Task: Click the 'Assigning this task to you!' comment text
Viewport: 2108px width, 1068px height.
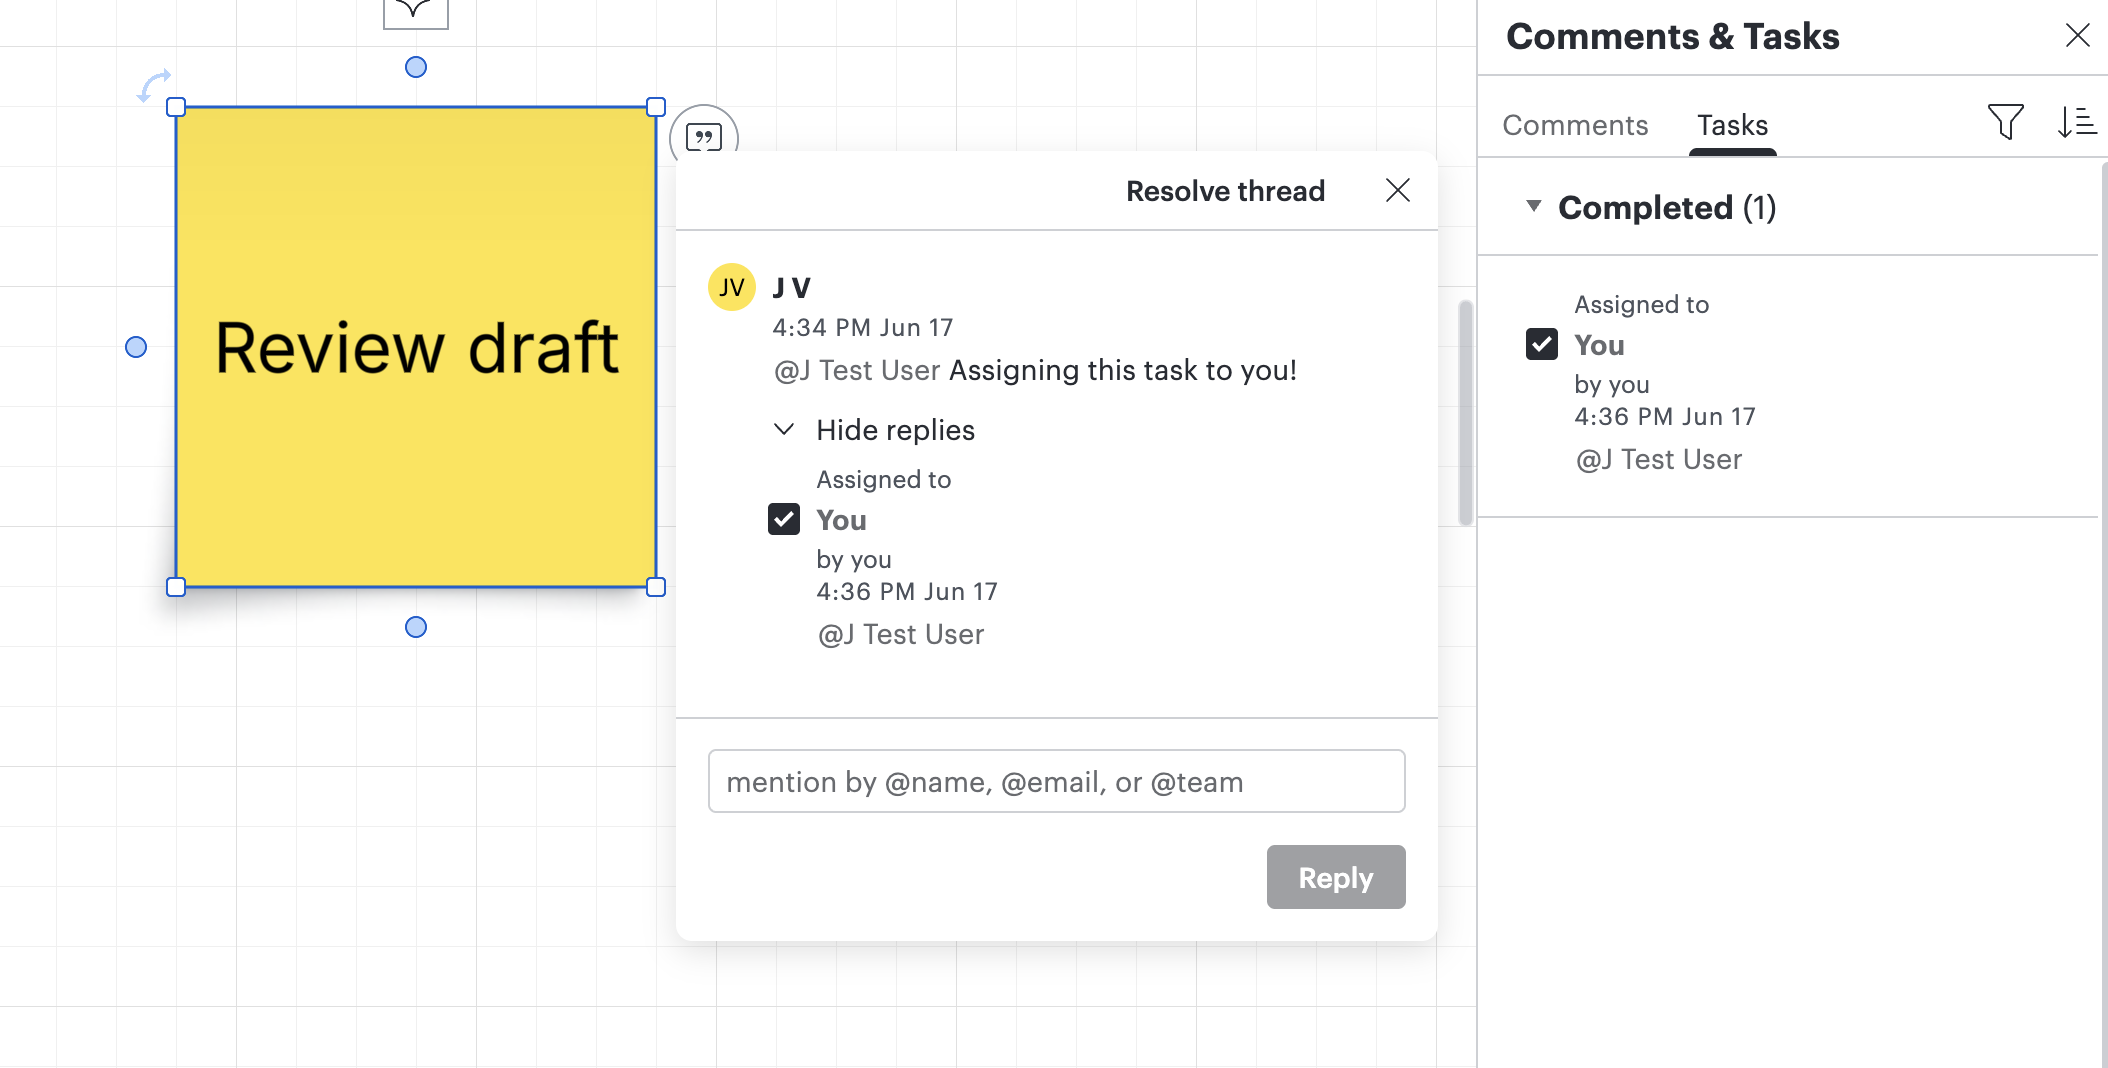Action: click(x=1123, y=370)
